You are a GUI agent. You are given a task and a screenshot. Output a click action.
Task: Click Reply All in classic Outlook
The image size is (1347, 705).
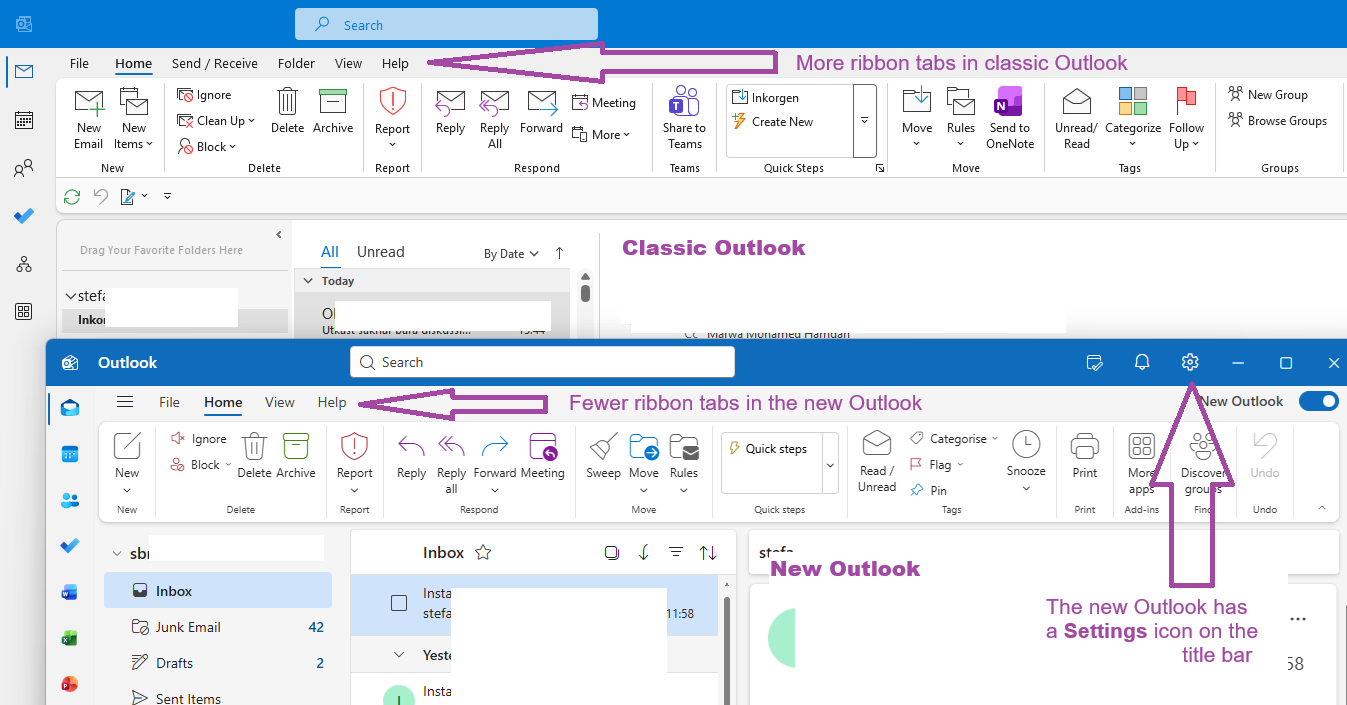click(494, 118)
